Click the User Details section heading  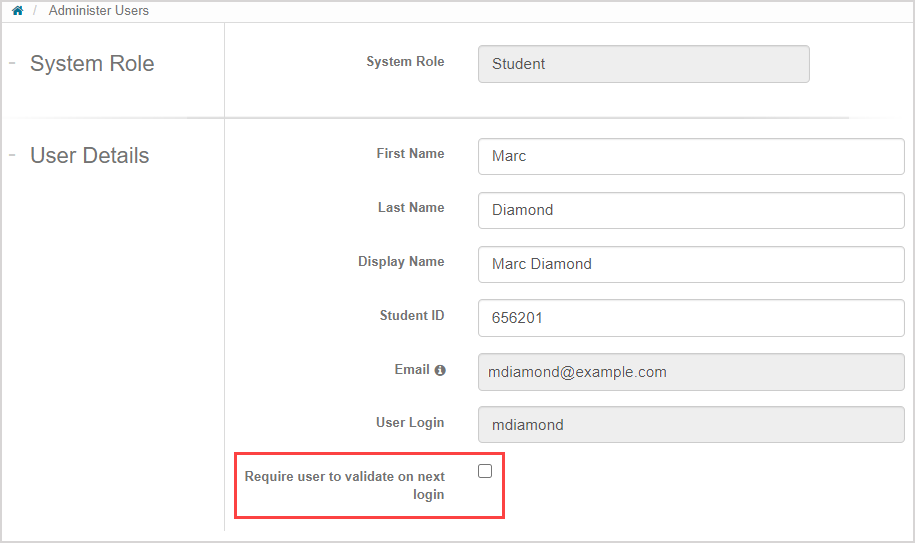[x=89, y=156]
